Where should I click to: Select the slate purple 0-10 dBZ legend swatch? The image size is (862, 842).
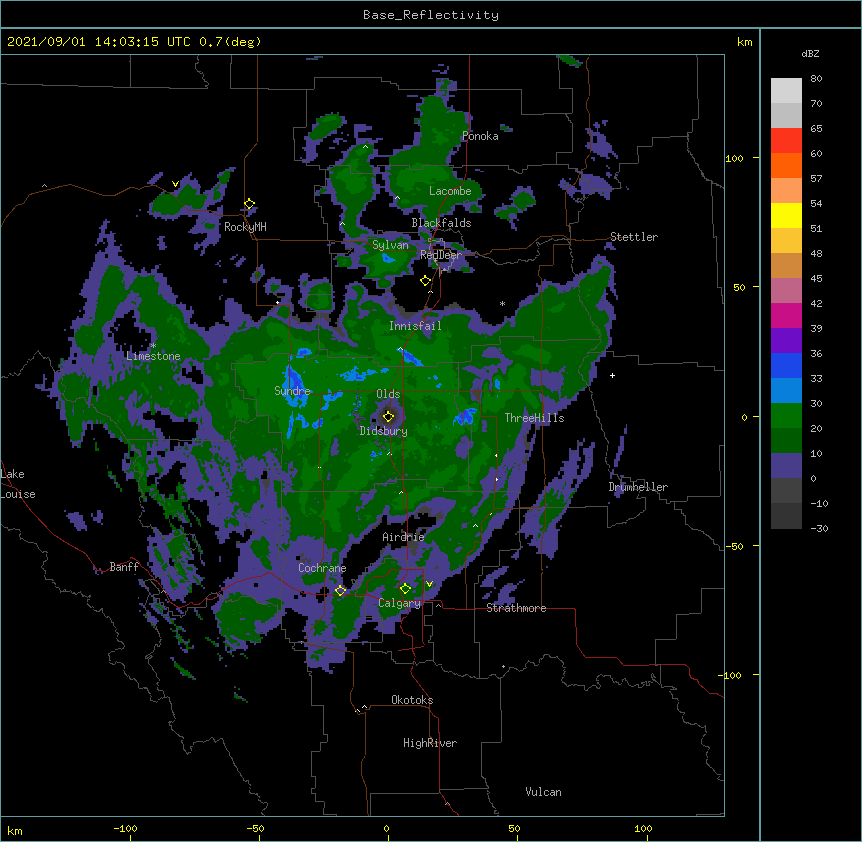tap(786, 466)
